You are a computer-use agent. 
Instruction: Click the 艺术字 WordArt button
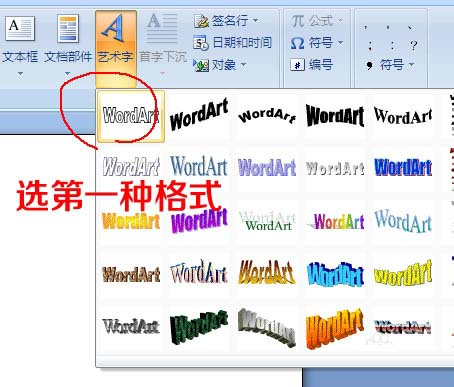click(x=116, y=38)
